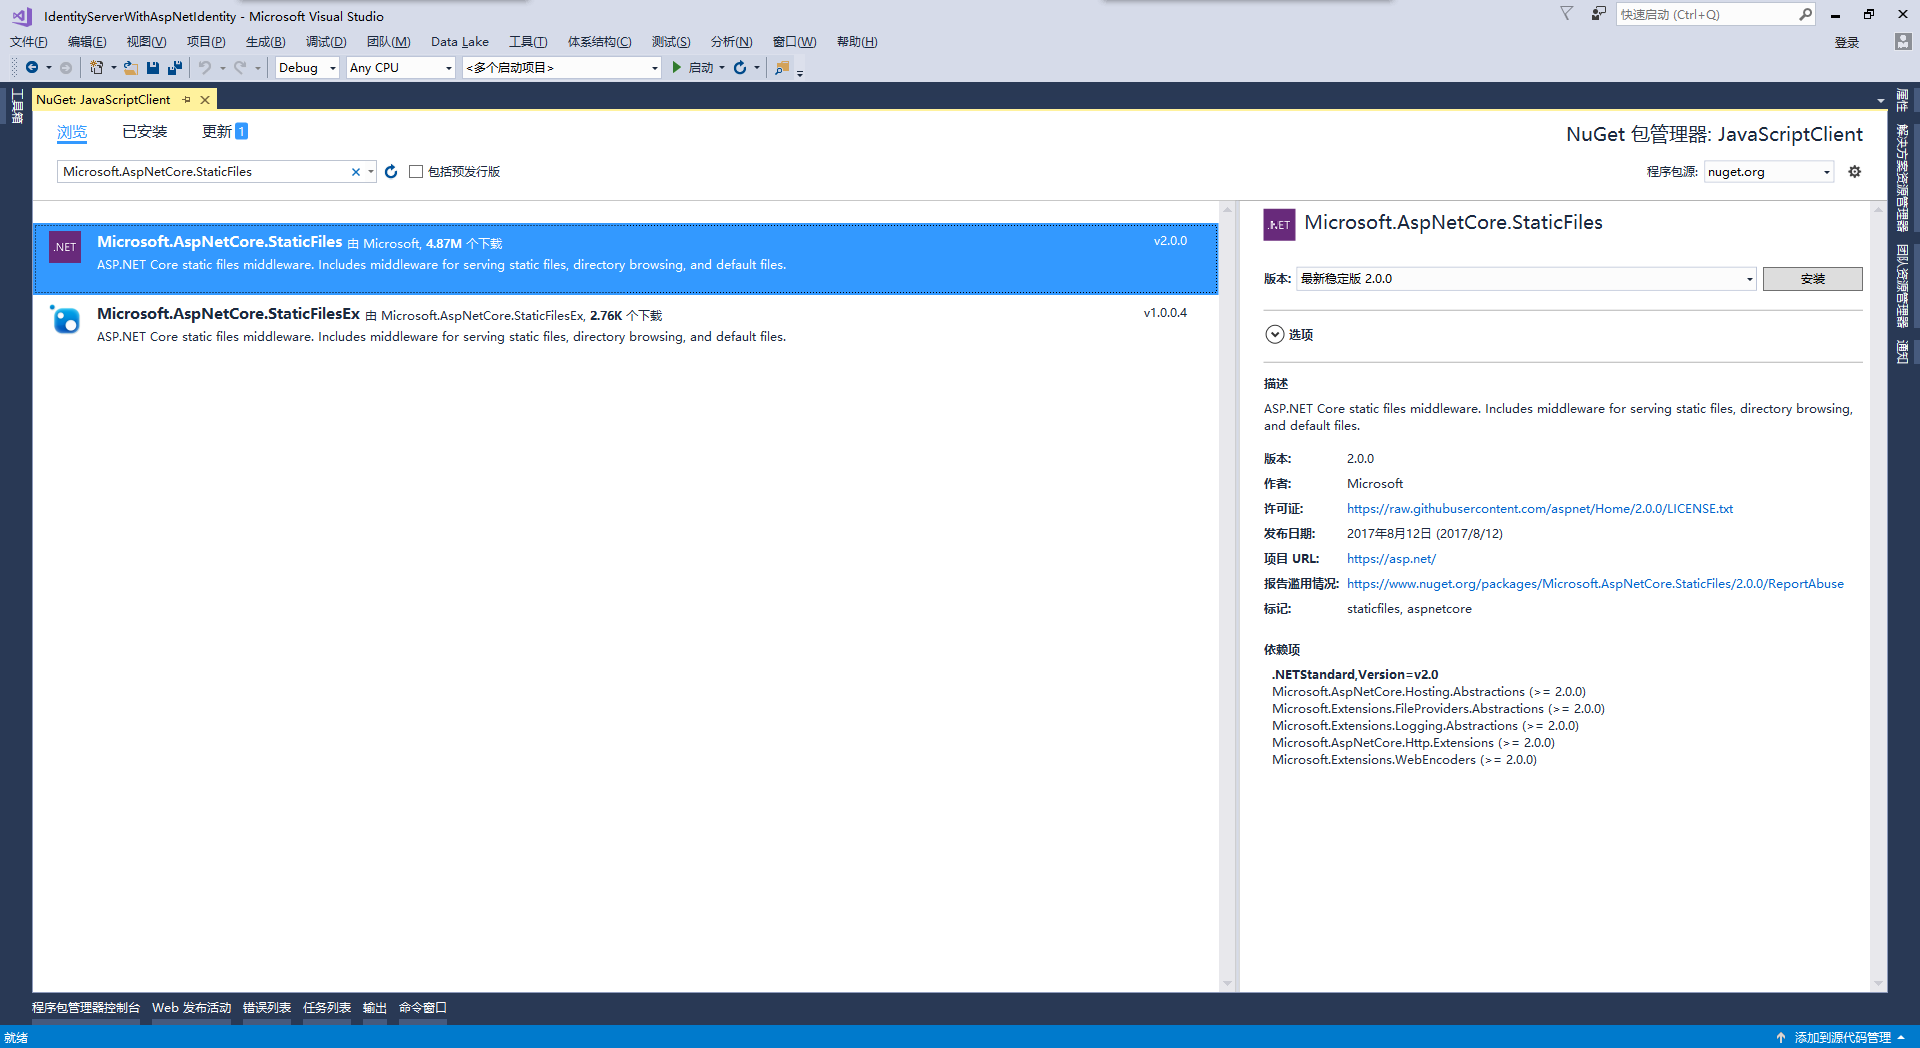Image resolution: width=1920 pixels, height=1048 pixels.
Task: Click the account avatar icon
Action: click(1903, 41)
